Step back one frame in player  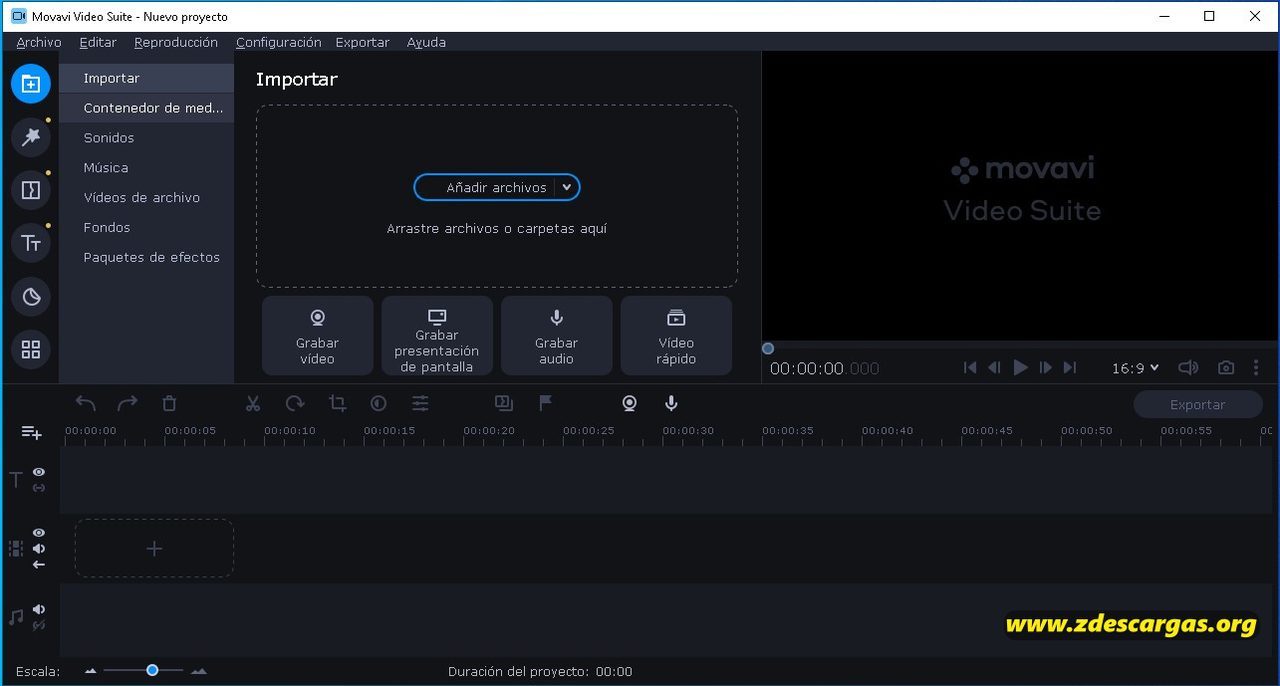tap(994, 367)
